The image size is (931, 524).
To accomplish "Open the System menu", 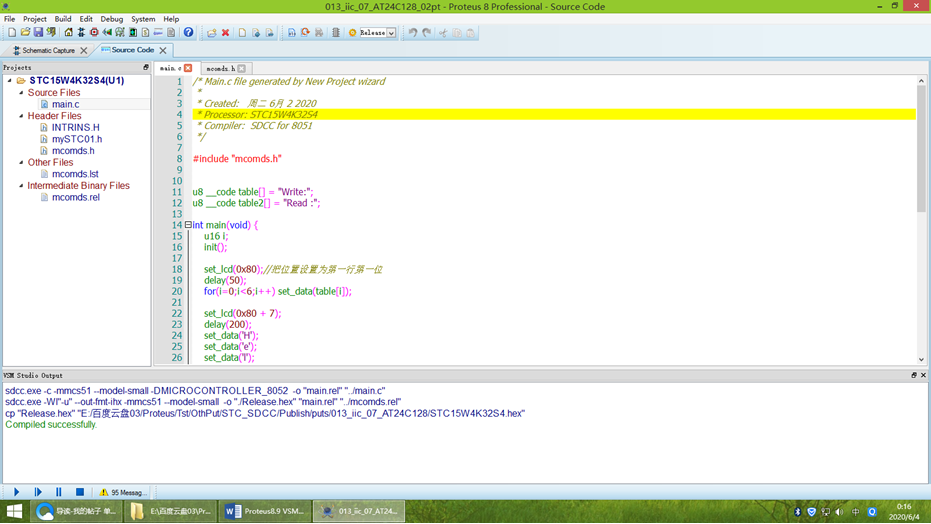I will click(x=143, y=19).
